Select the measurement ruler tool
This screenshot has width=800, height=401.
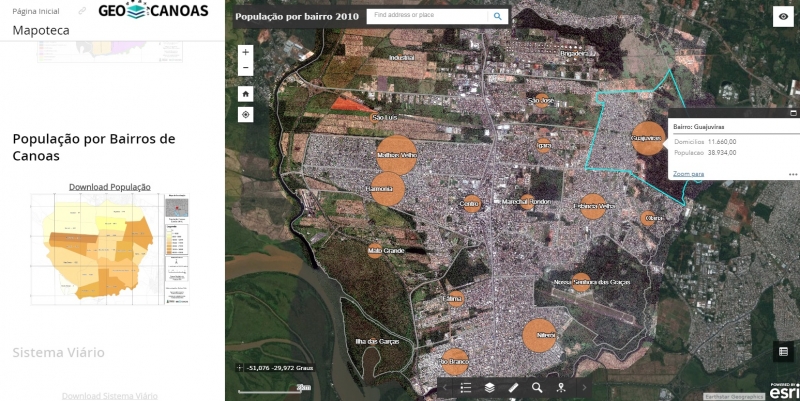pyautogui.click(x=513, y=387)
